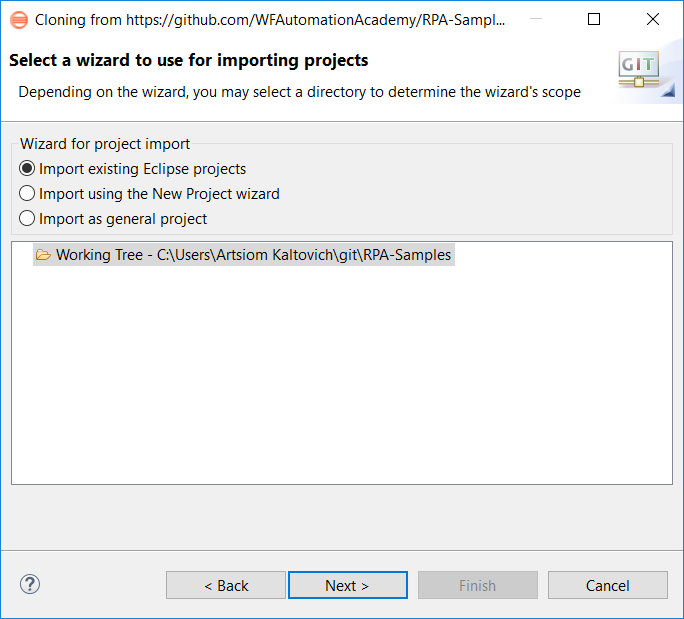This screenshot has height=619, width=684.
Task: Click the GIT wizard banner icon
Action: point(639,70)
